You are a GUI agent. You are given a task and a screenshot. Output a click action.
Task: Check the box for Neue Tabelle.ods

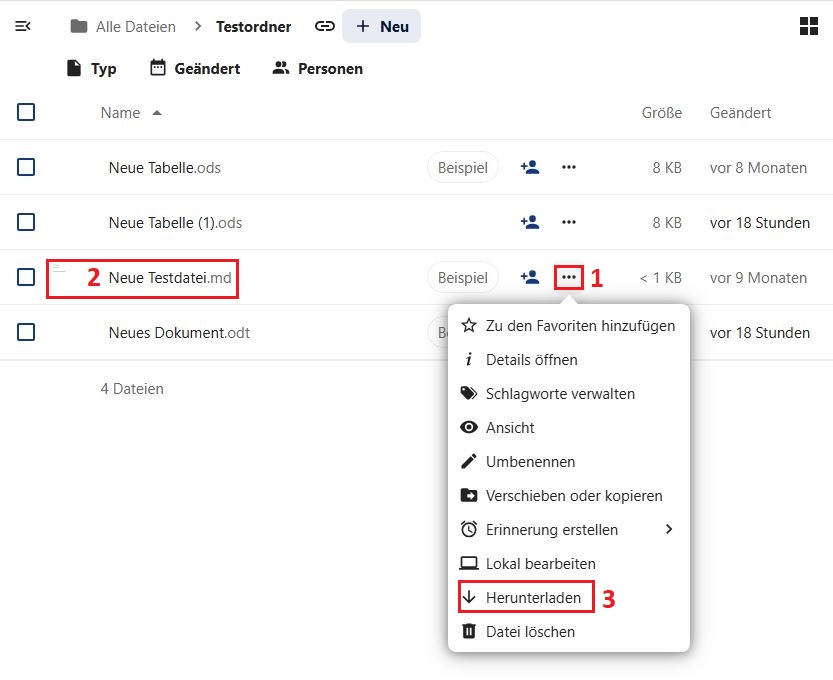[26, 168]
